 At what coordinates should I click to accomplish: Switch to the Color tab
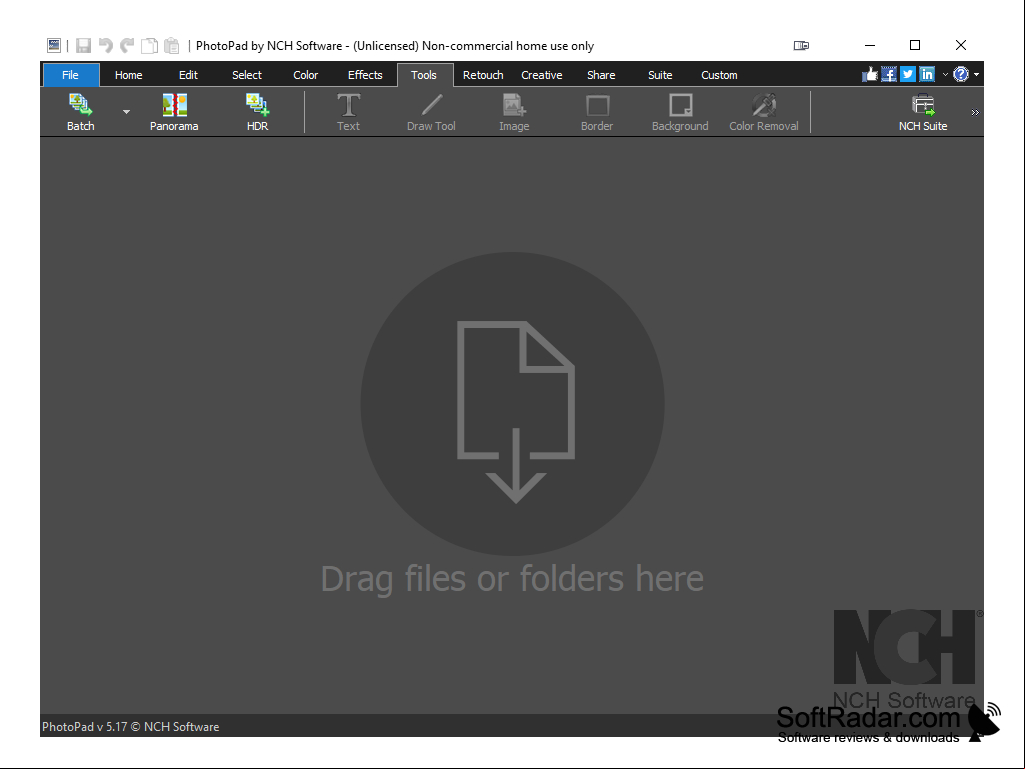pos(305,75)
